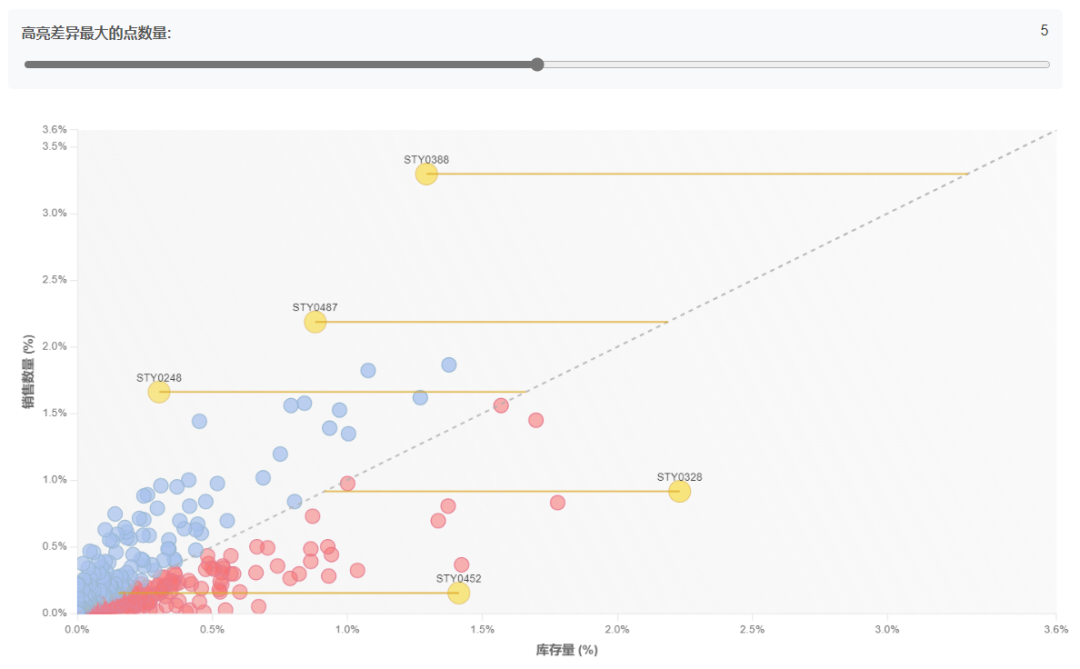This screenshot has width=1080, height=669.
Task: Click the STY0388 text label
Action: pyautogui.click(x=426, y=159)
